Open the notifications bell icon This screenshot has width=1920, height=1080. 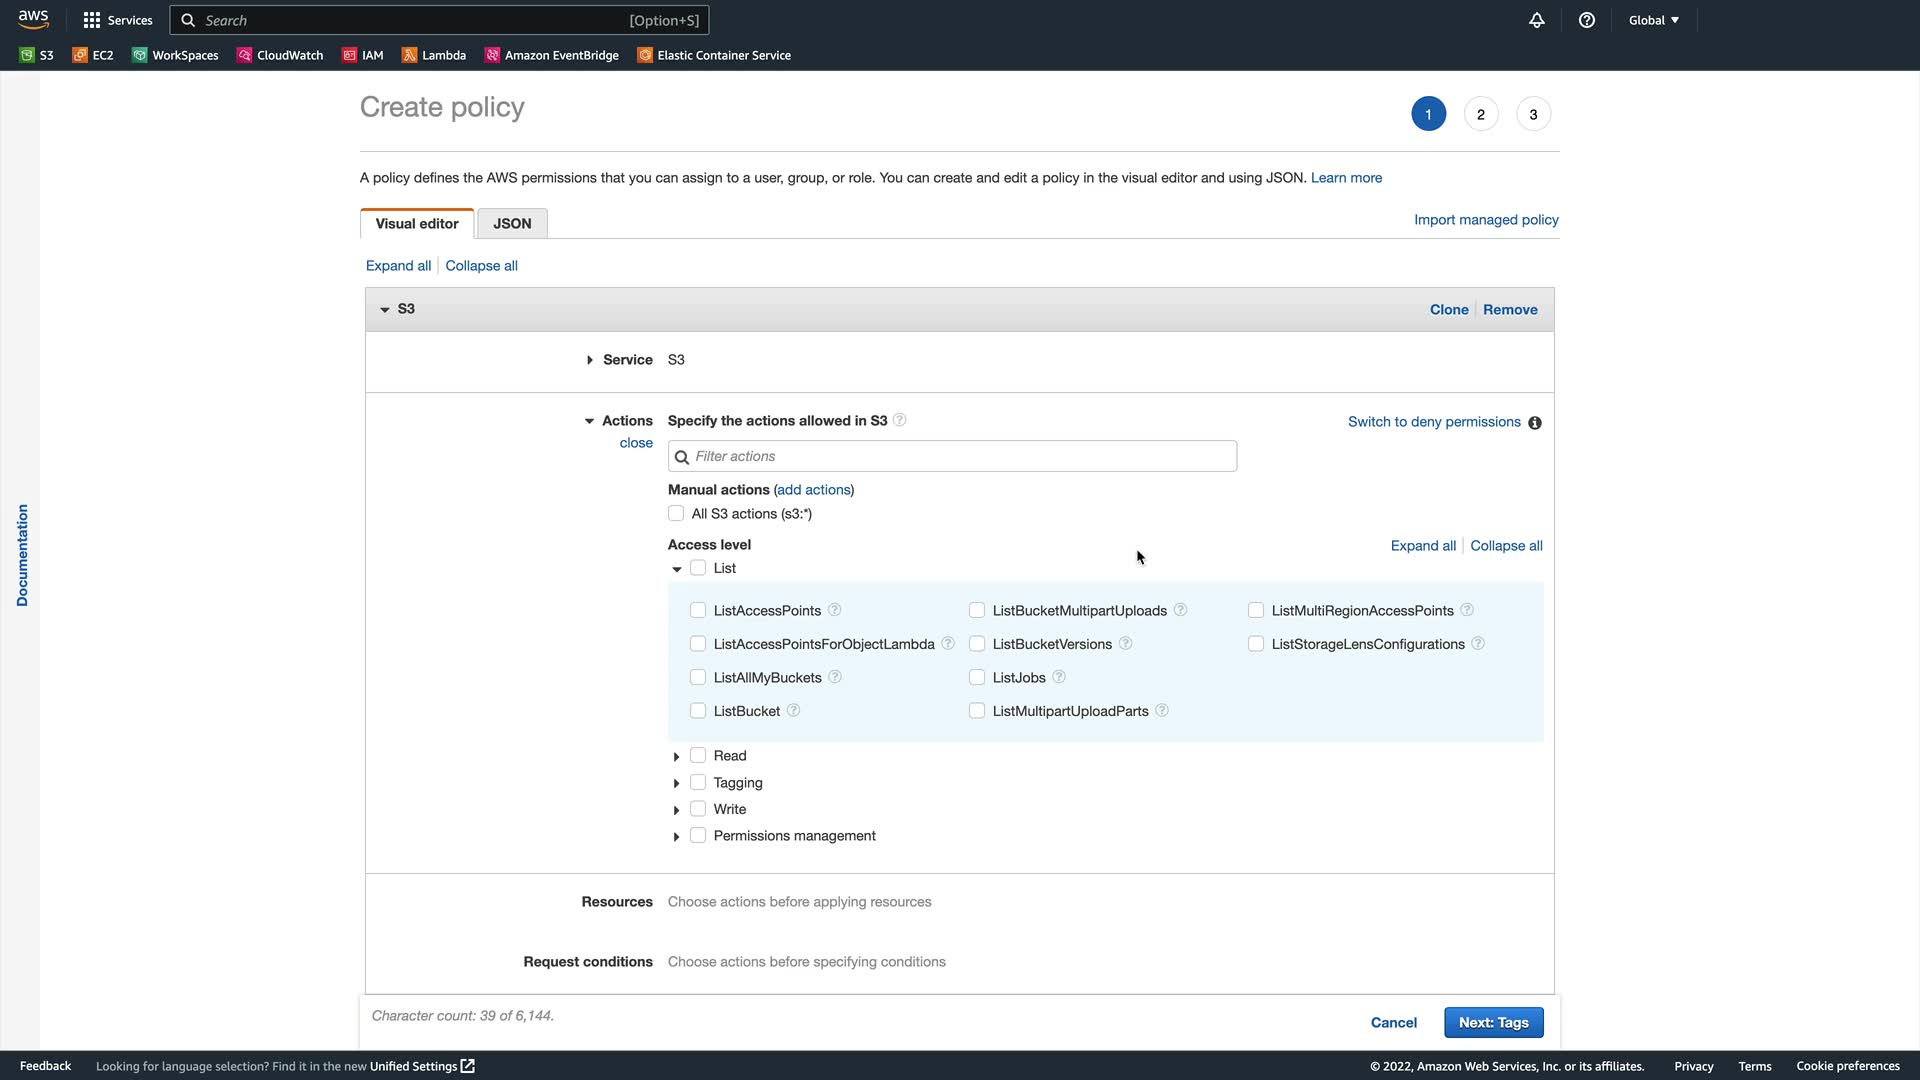click(x=1536, y=20)
